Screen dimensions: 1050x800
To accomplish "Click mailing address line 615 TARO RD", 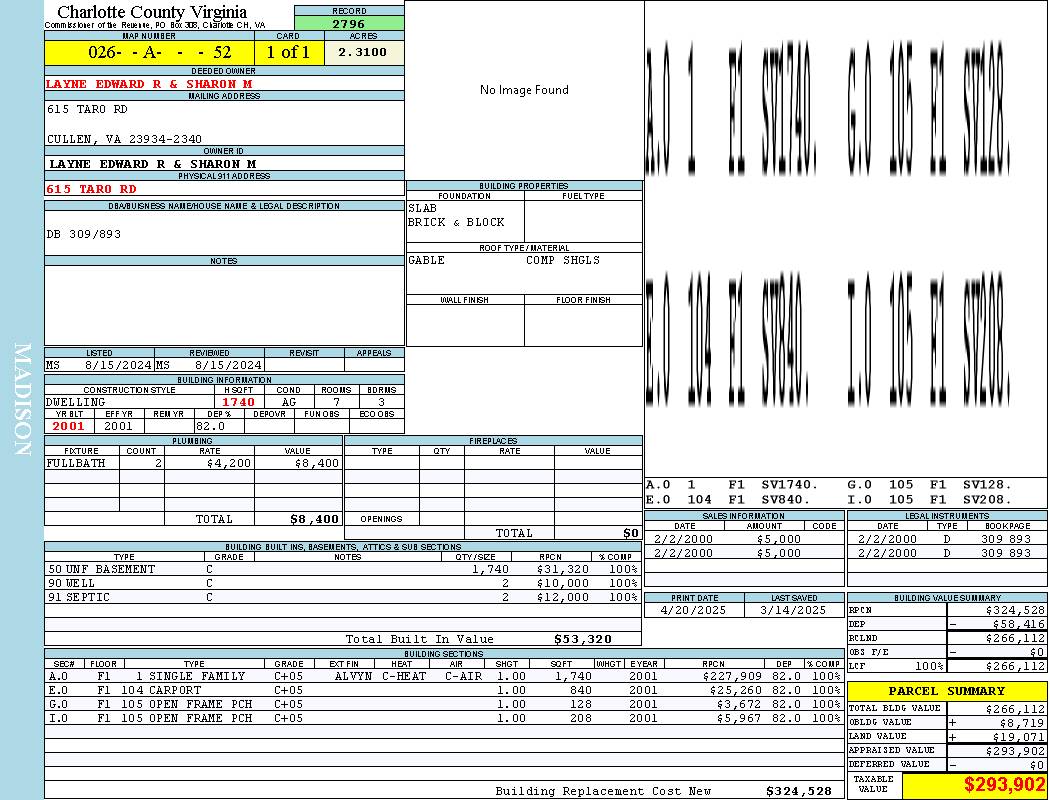I will click(87, 108).
